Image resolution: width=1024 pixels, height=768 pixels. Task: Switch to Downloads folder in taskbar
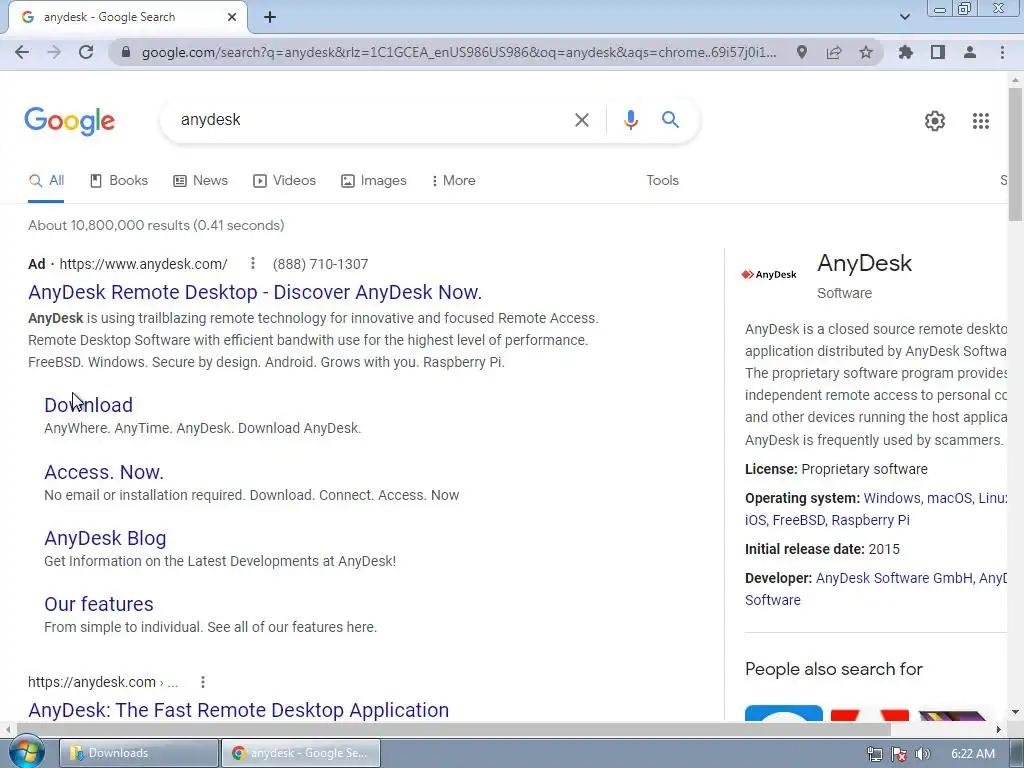[138, 753]
